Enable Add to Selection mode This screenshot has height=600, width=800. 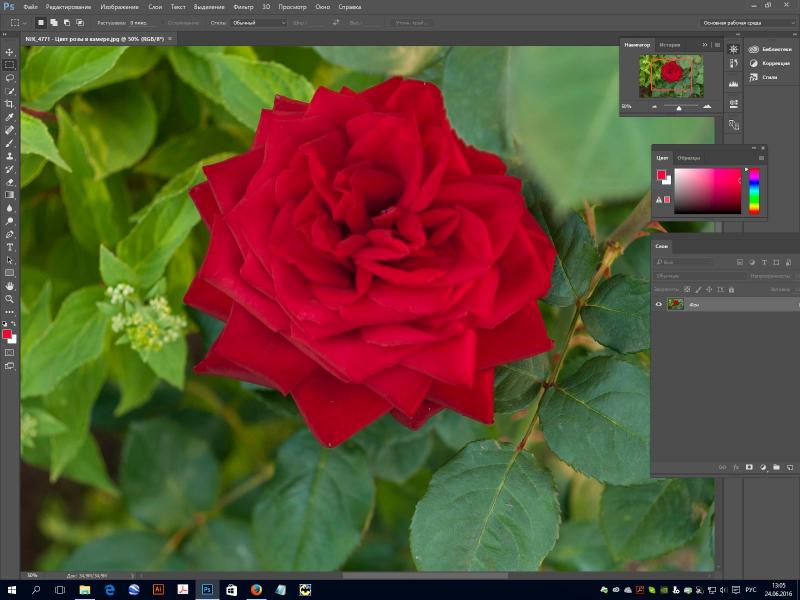[54, 23]
